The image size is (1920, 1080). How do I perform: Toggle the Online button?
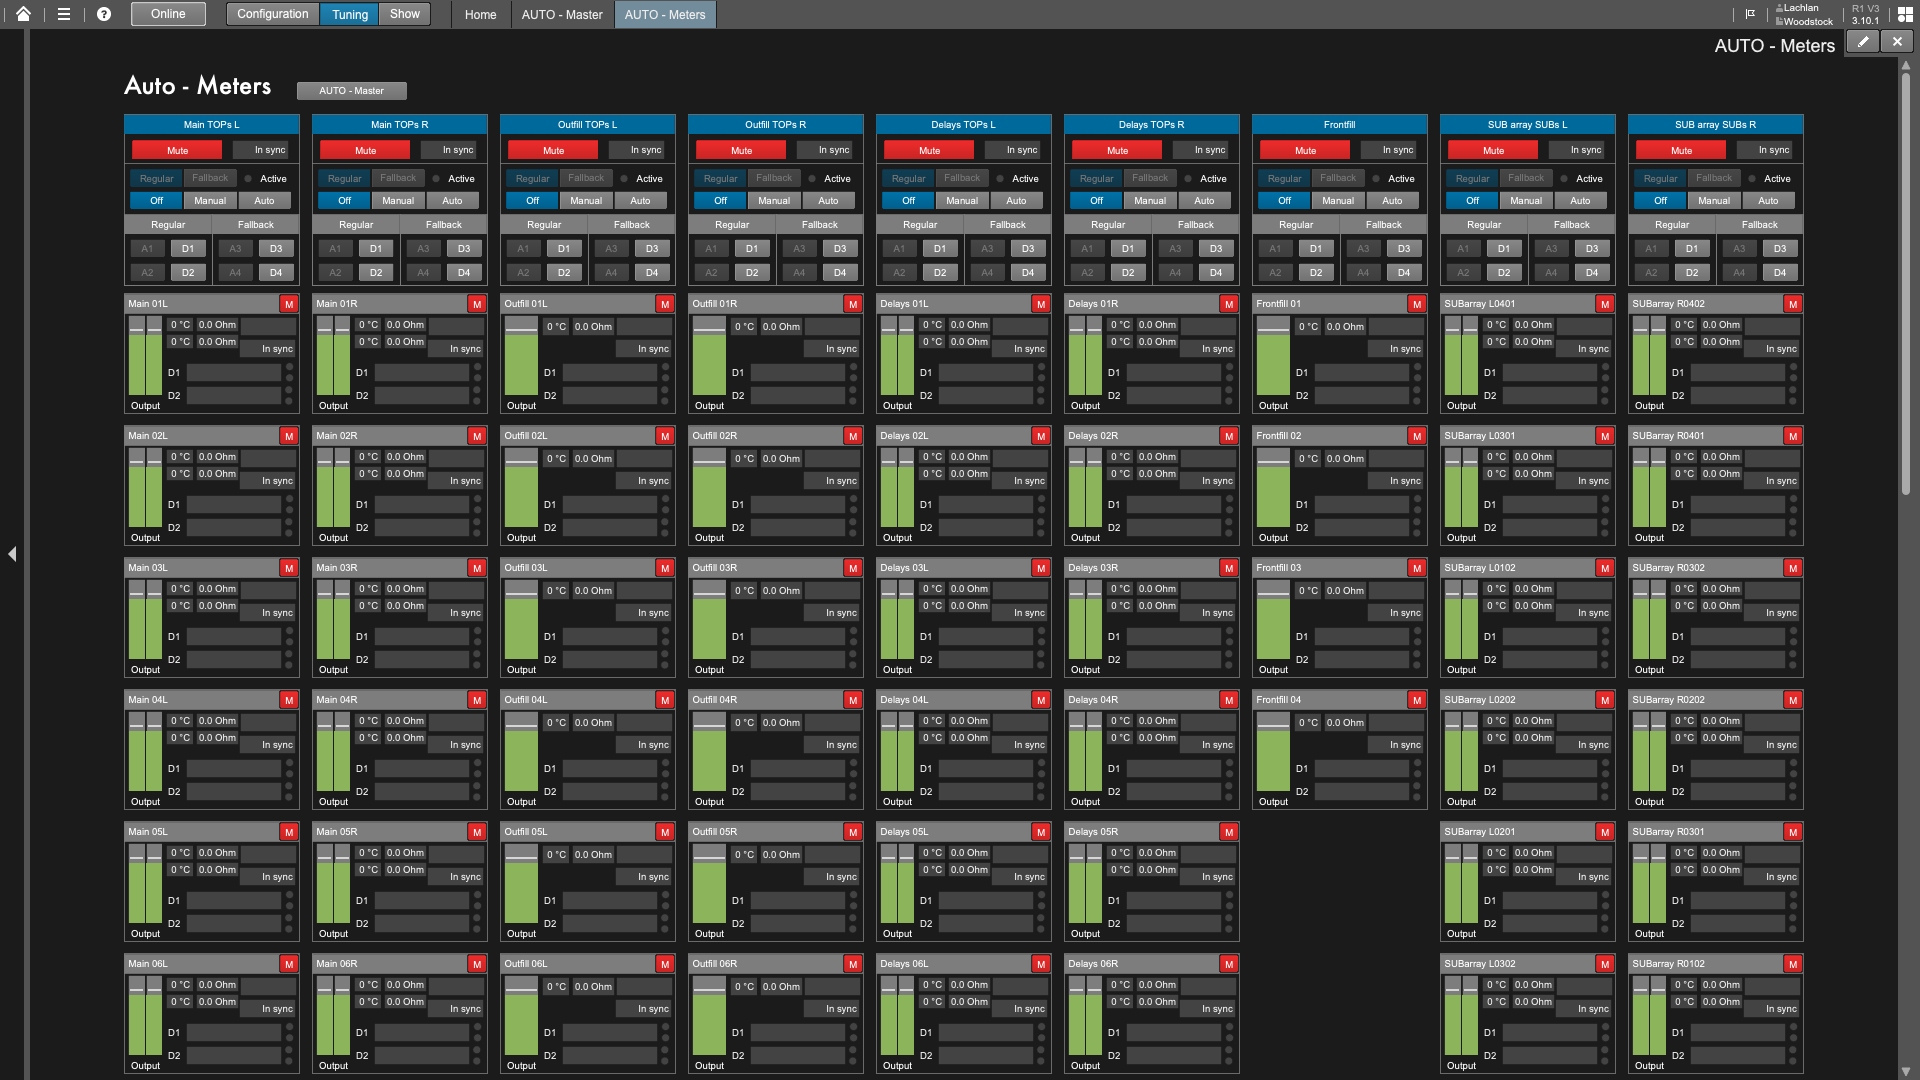pos(168,14)
